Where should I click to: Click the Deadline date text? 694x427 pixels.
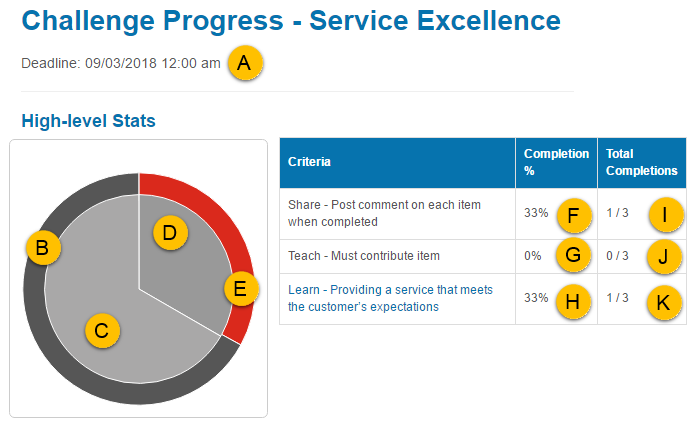[x=121, y=64]
